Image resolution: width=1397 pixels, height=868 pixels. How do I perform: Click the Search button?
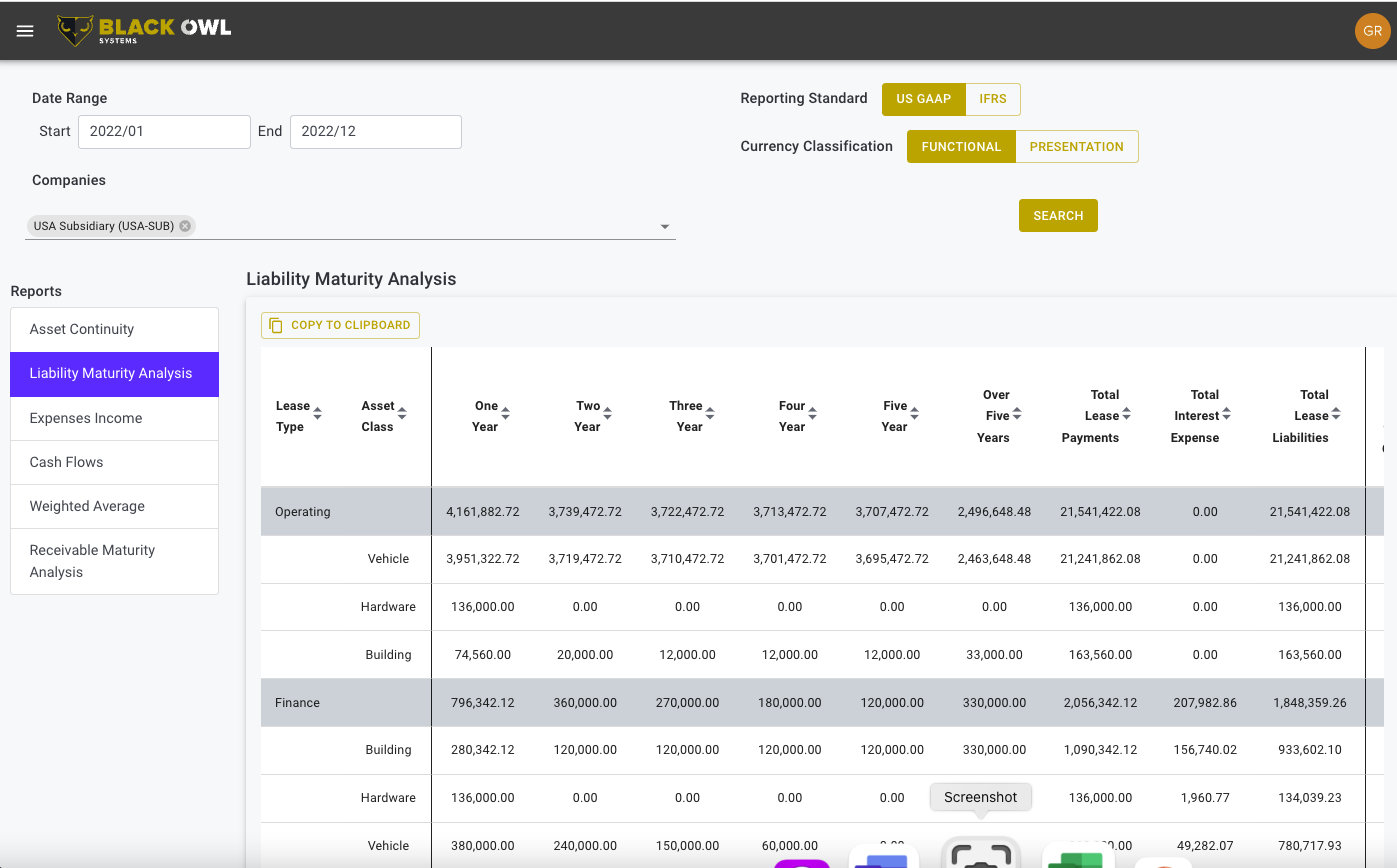pyautogui.click(x=1058, y=215)
